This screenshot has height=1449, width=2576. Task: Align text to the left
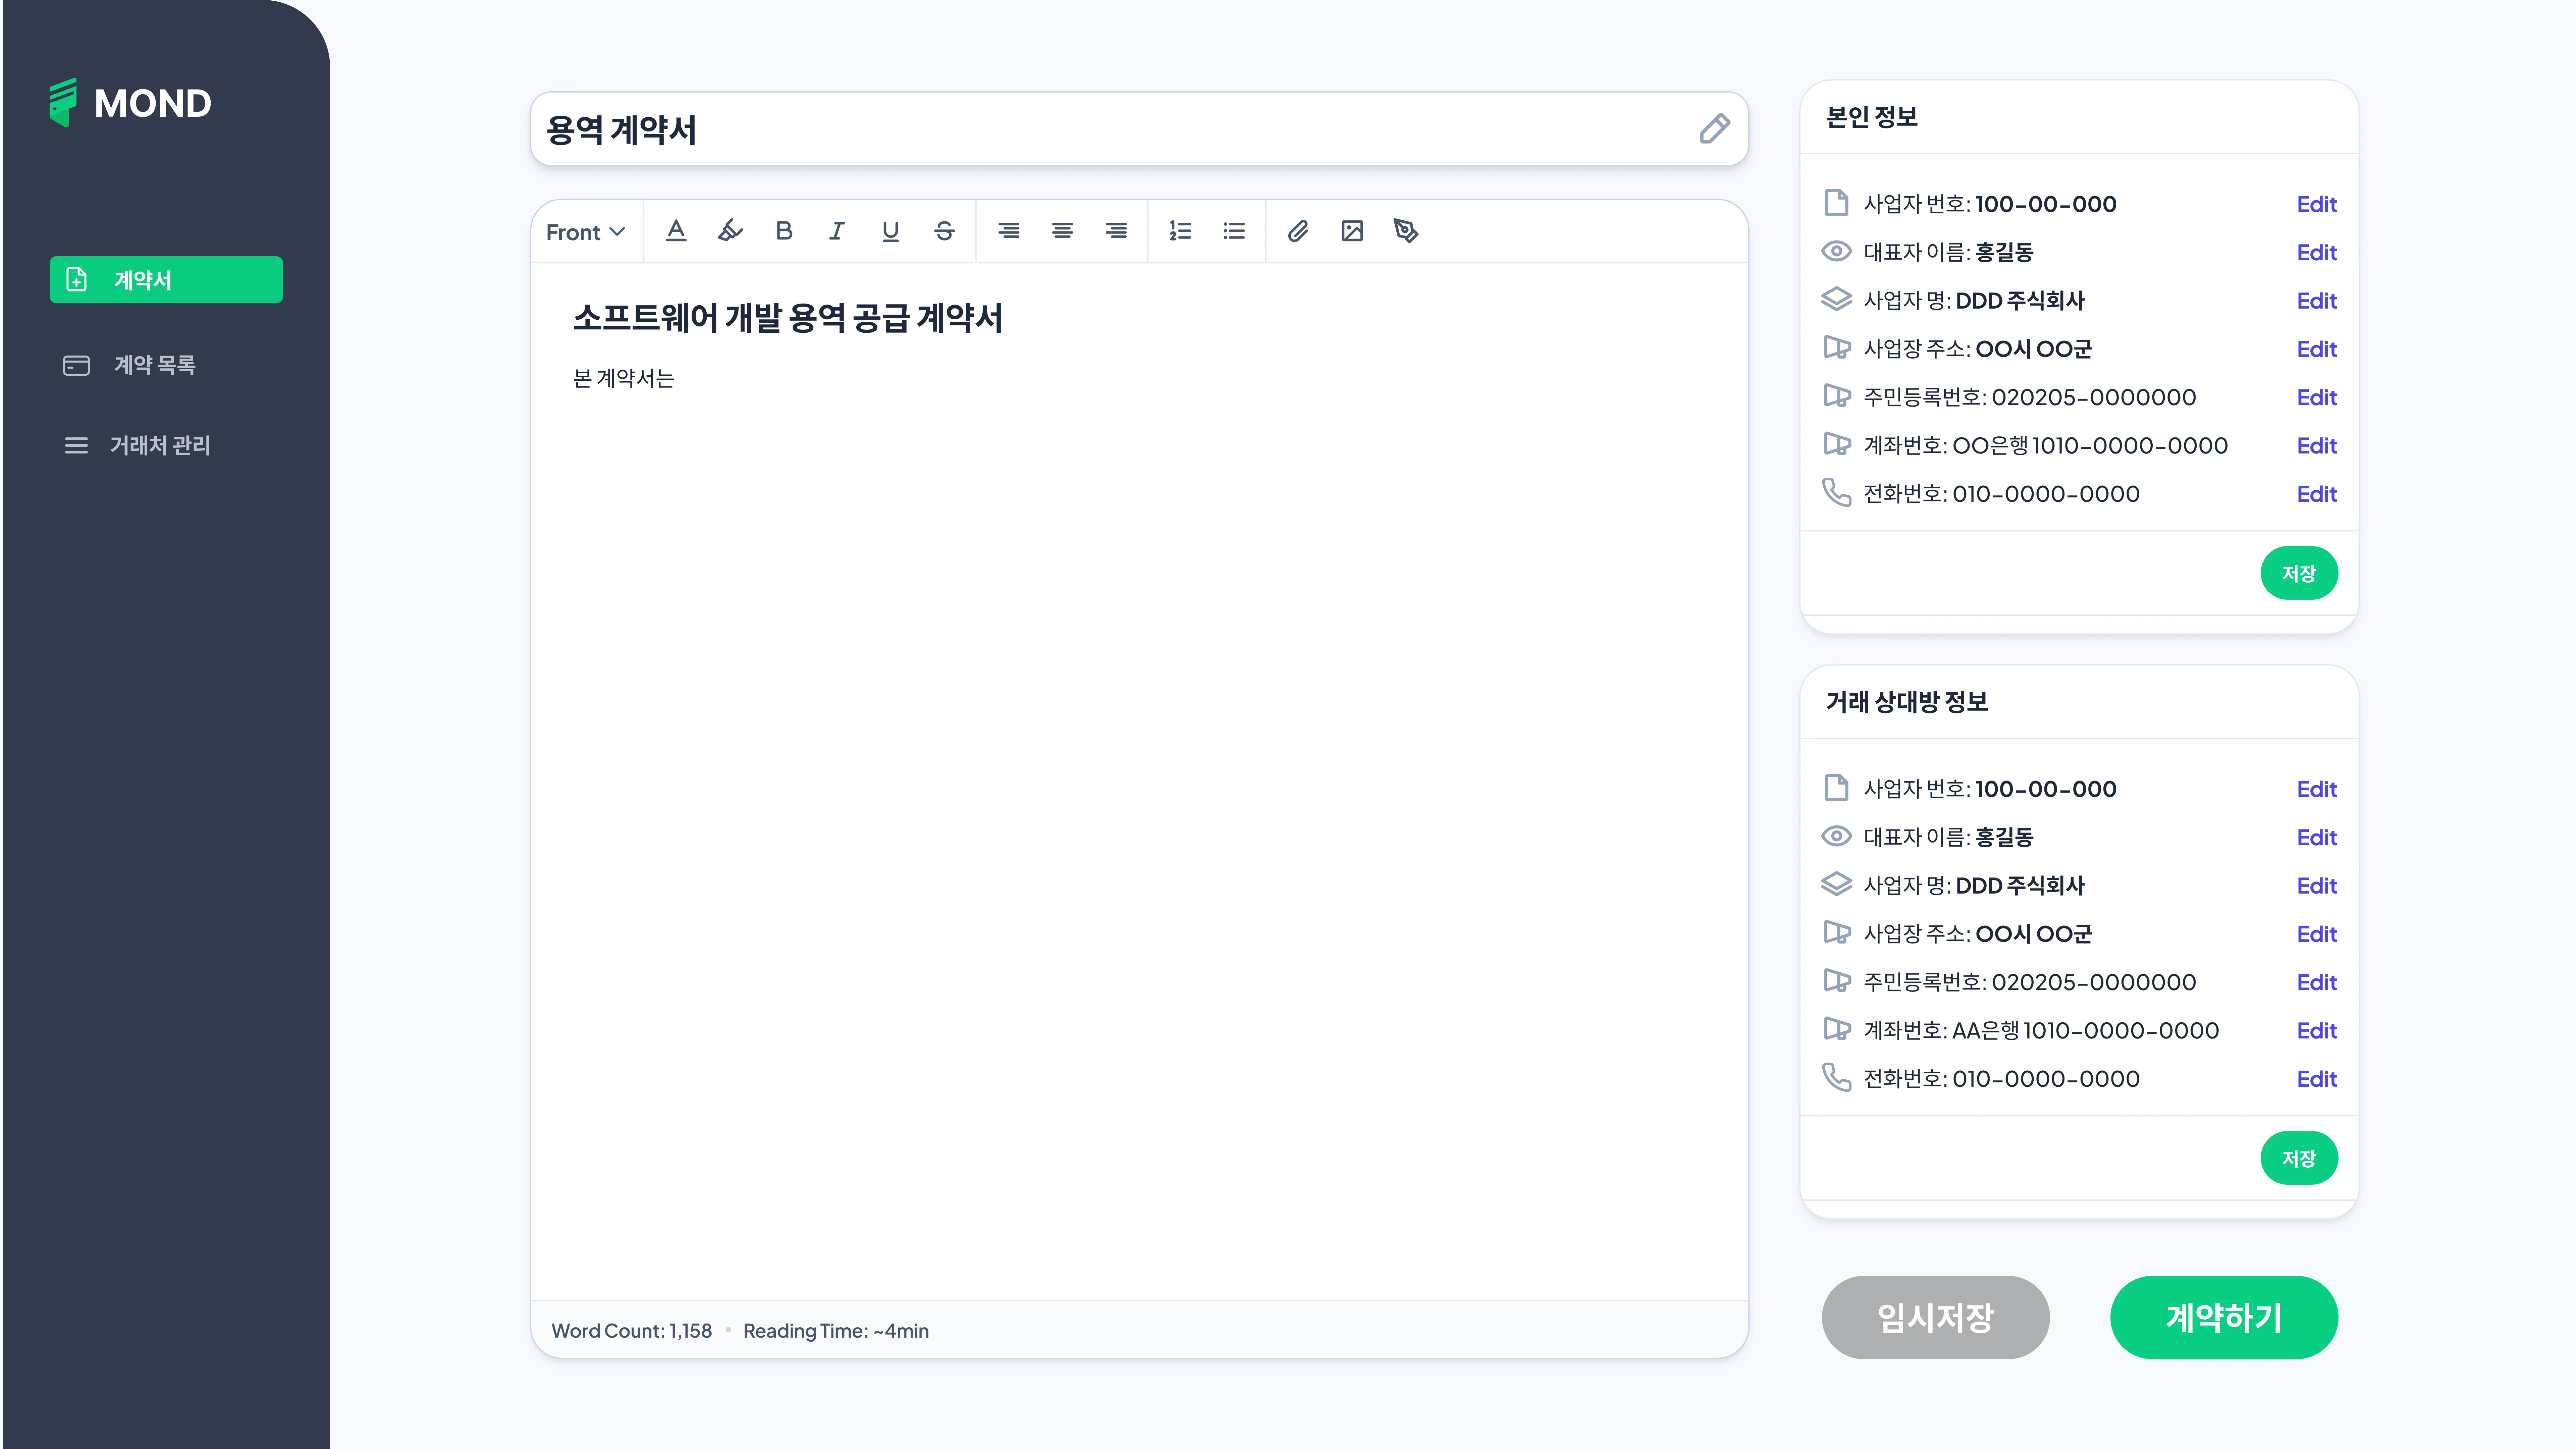(x=1009, y=231)
